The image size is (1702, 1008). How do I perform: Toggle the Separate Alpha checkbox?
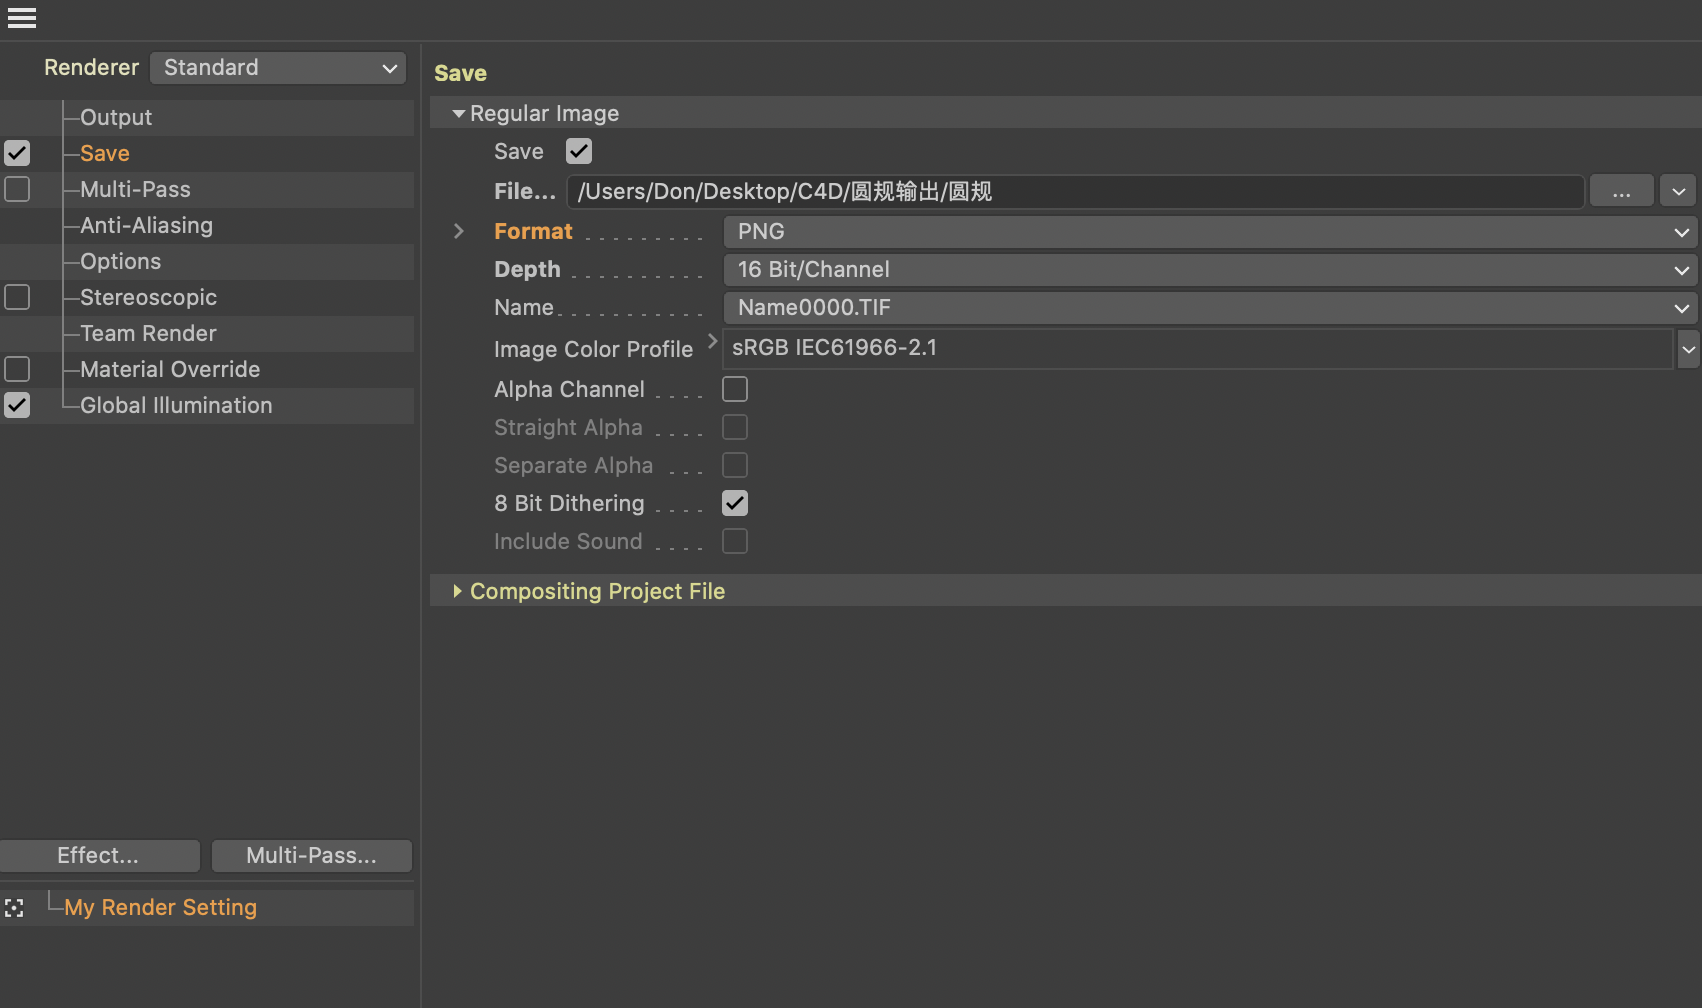[735, 465]
